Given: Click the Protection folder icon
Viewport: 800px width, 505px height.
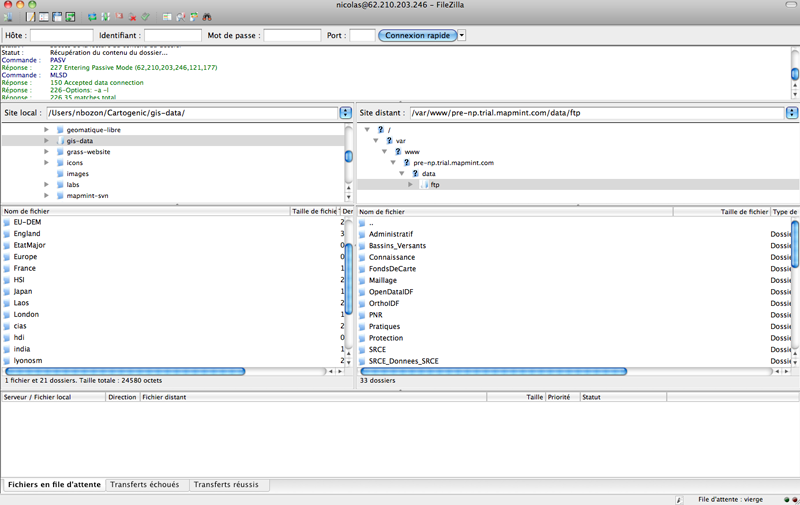Looking at the screenshot, I should (362, 338).
